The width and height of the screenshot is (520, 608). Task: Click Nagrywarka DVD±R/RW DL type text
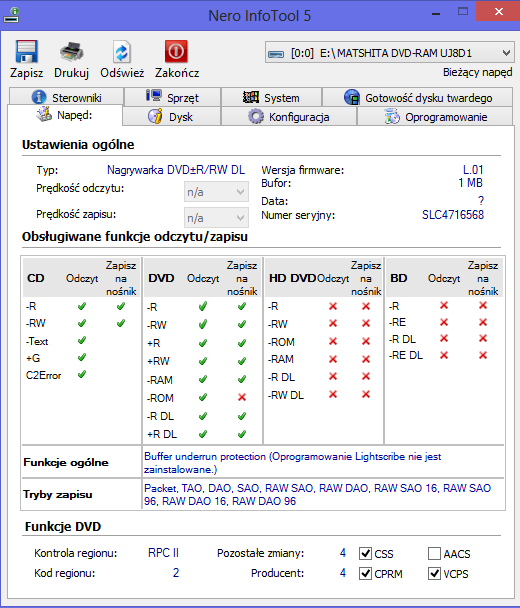pyautogui.click(x=176, y=170)
